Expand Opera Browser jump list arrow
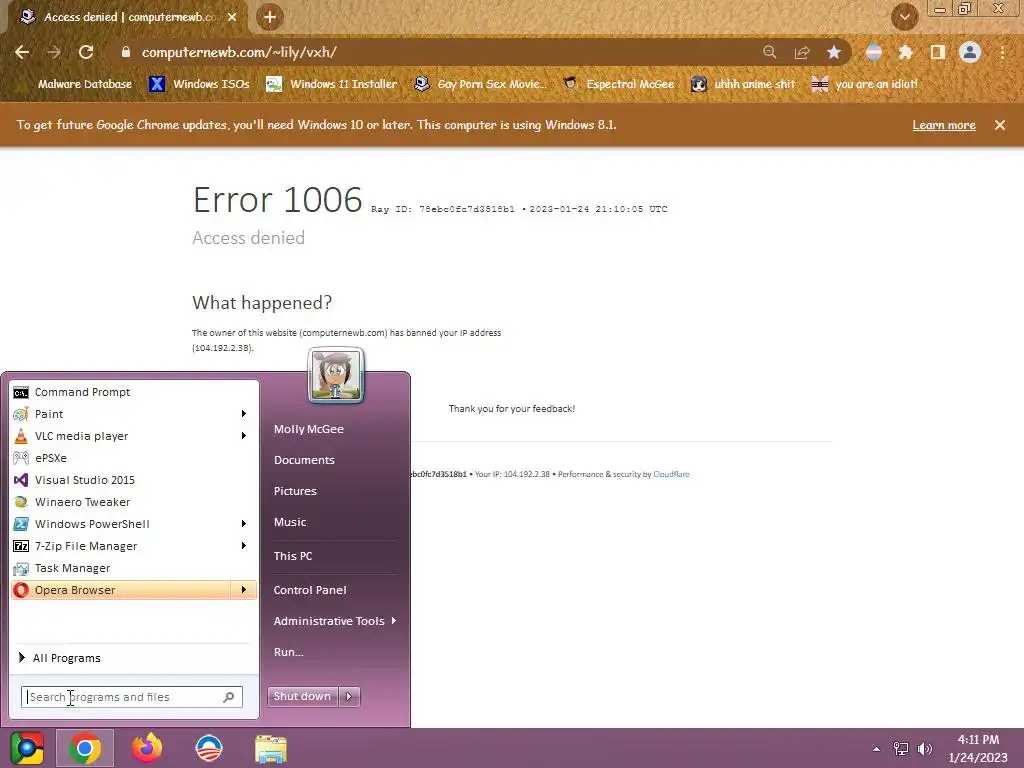The width and height of the screenshot is (1024, 768). (244, 590)
